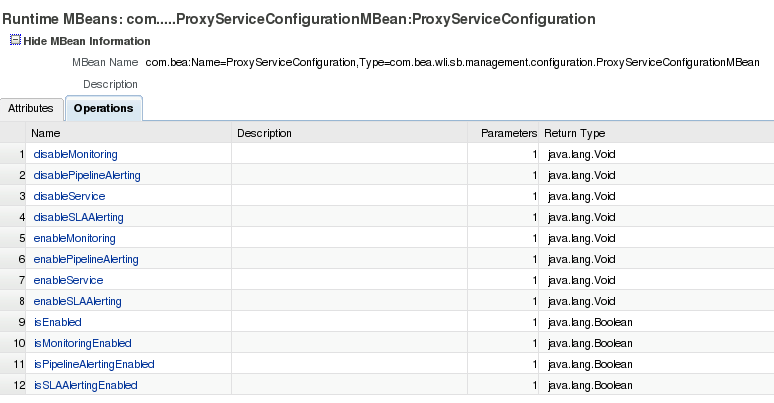774x403 pixels.
Task: Open the disablePipelineAlerting operation link
Action: pos(87,175)
